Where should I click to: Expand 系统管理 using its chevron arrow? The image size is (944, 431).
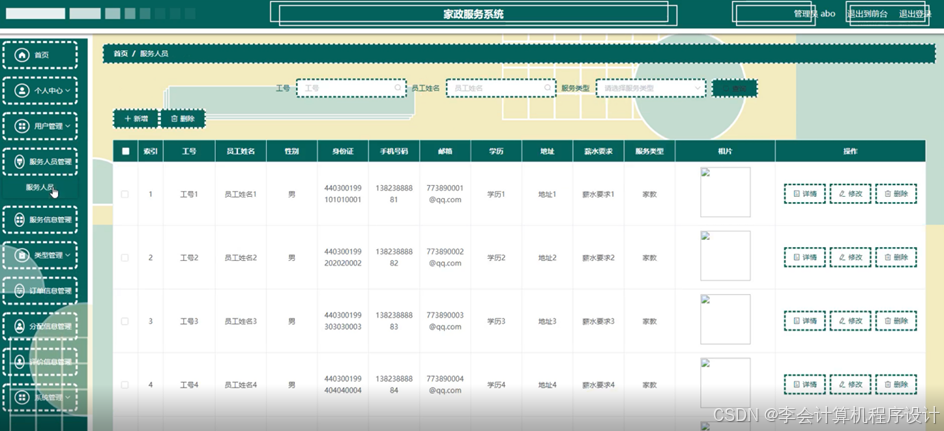[67, 397]
